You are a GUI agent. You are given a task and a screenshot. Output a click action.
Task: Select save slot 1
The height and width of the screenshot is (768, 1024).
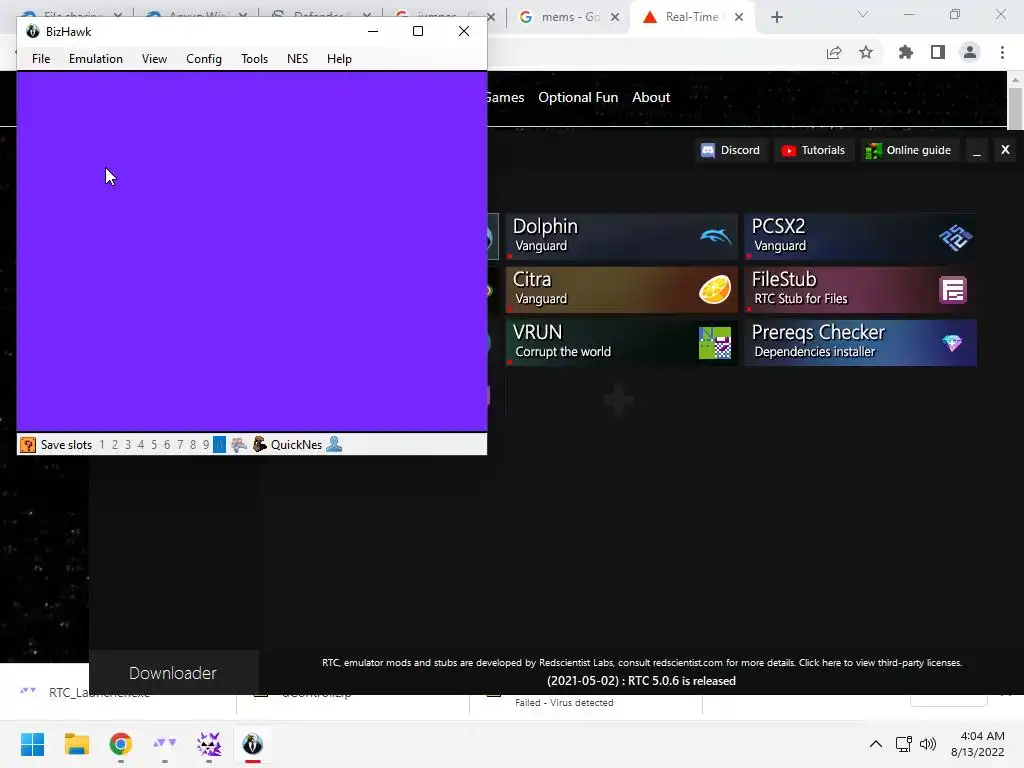102,445
